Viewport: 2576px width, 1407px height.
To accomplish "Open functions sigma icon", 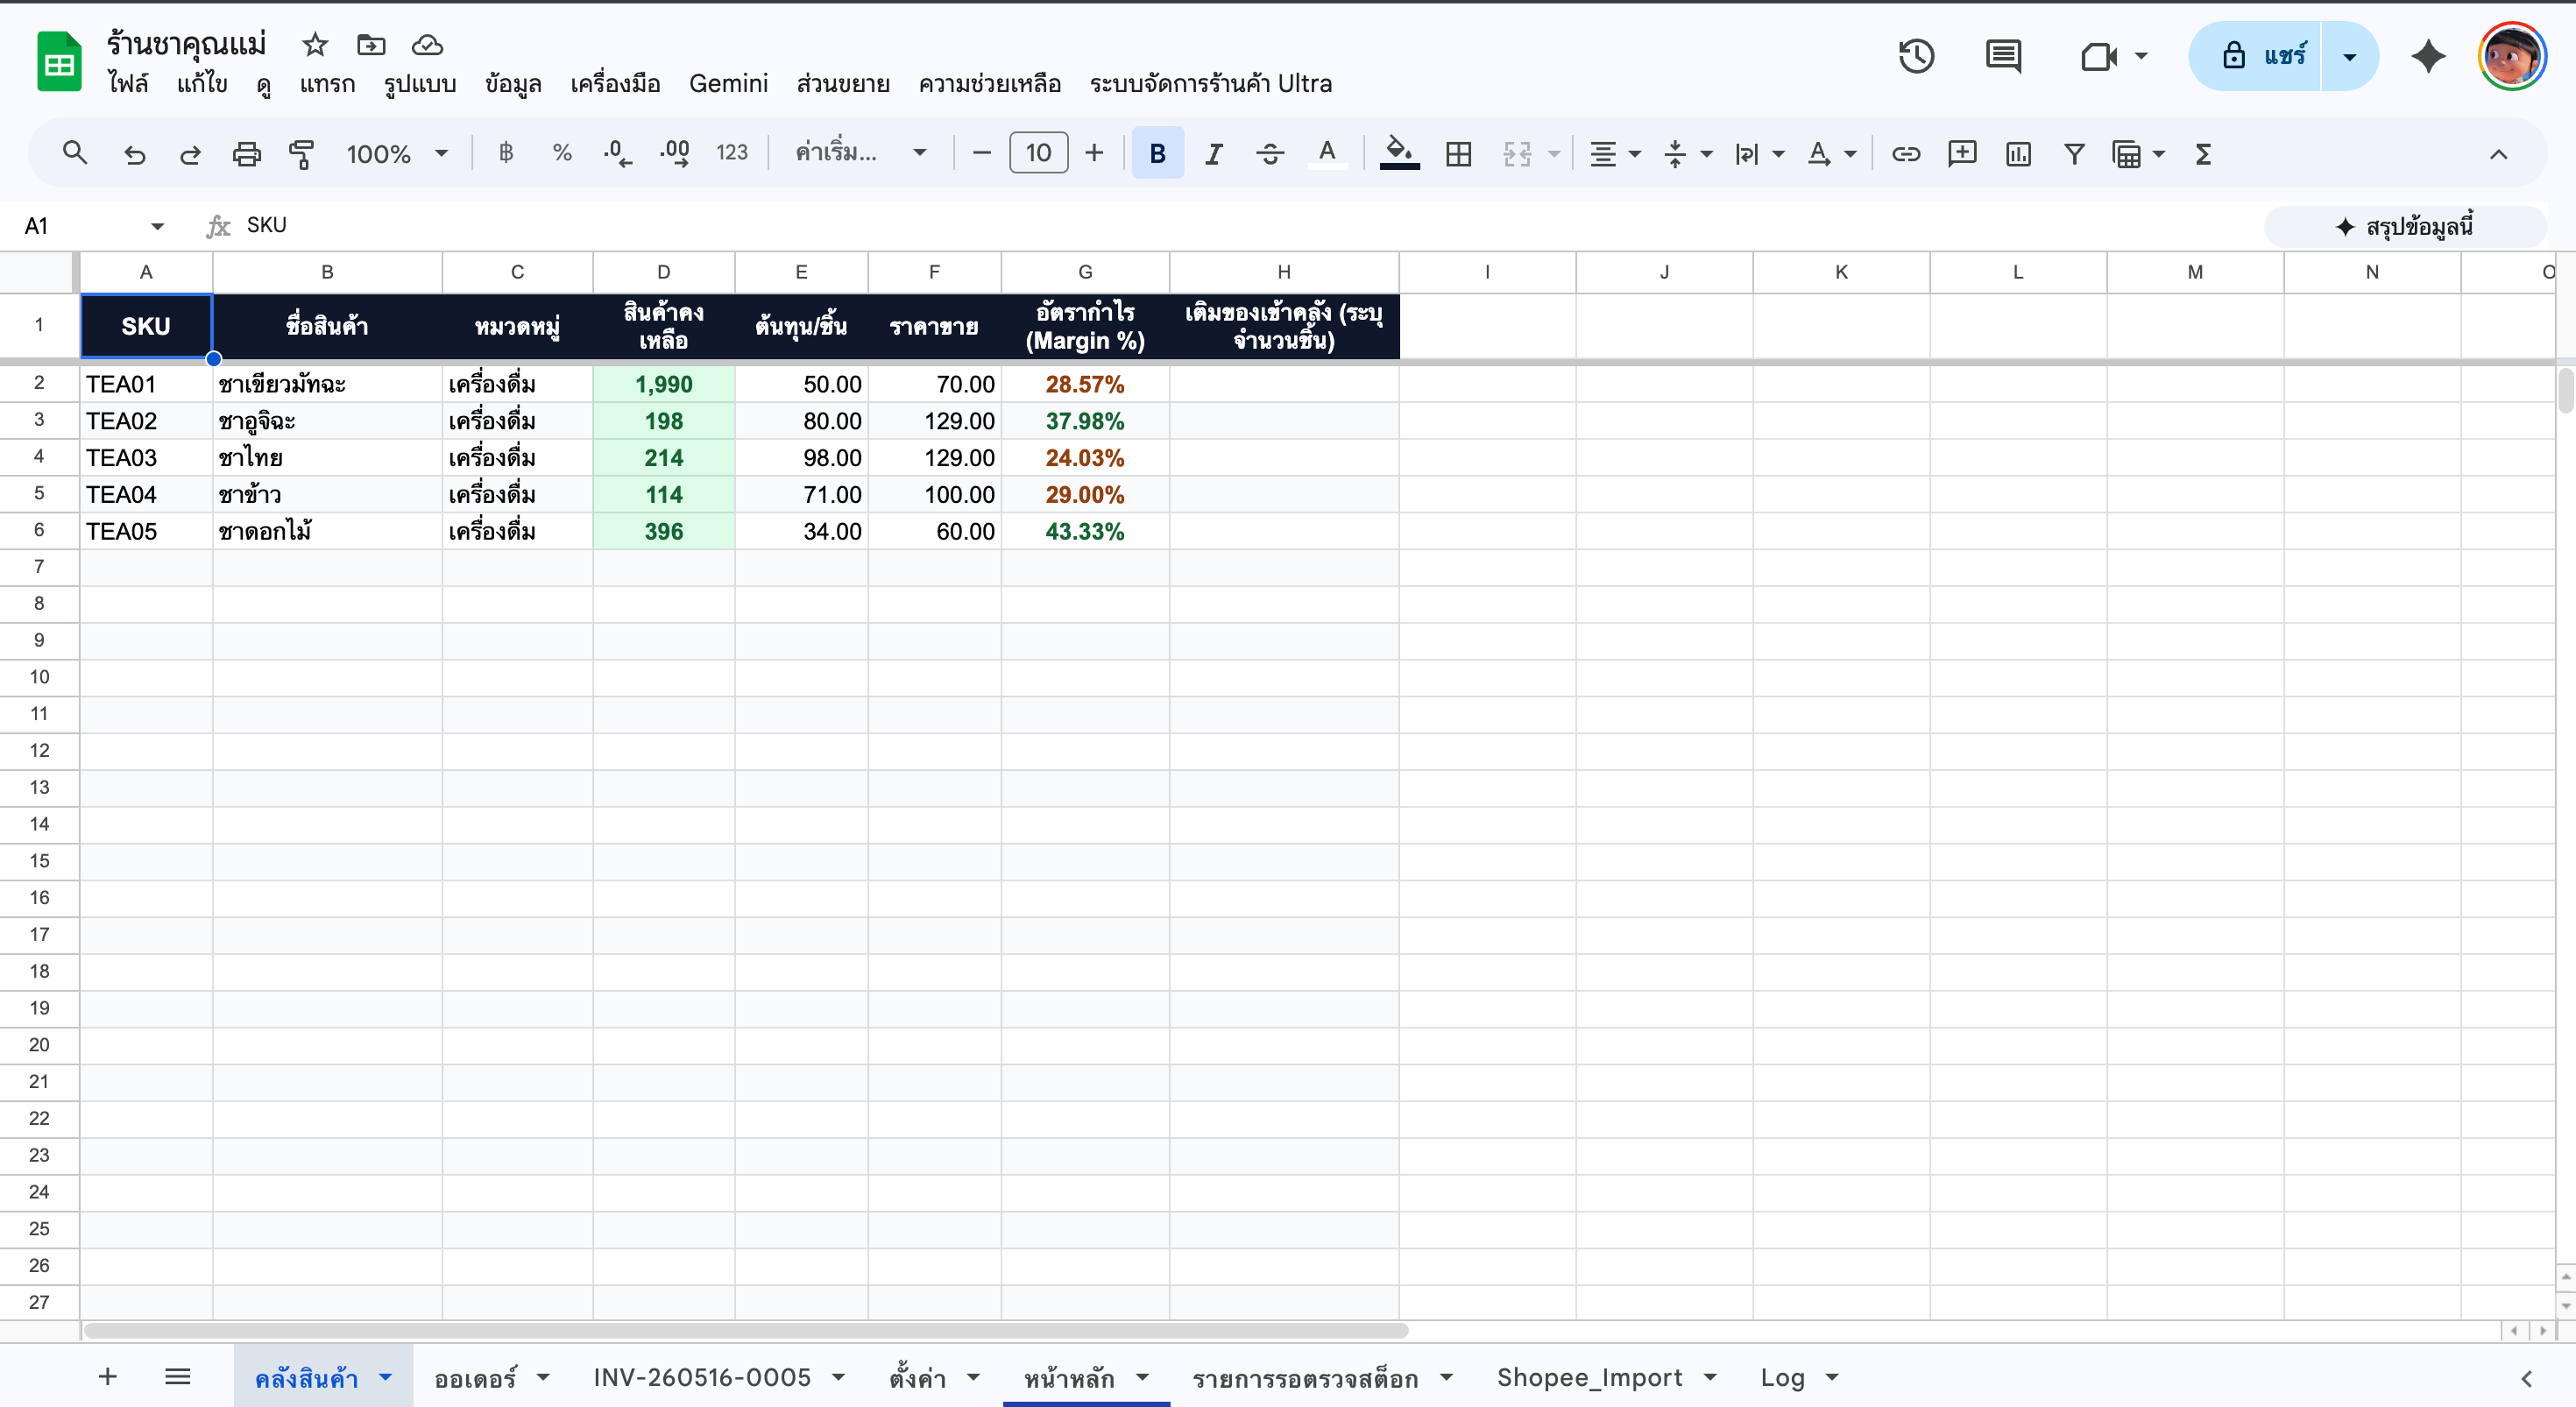I will click(x=2203, y=153).
